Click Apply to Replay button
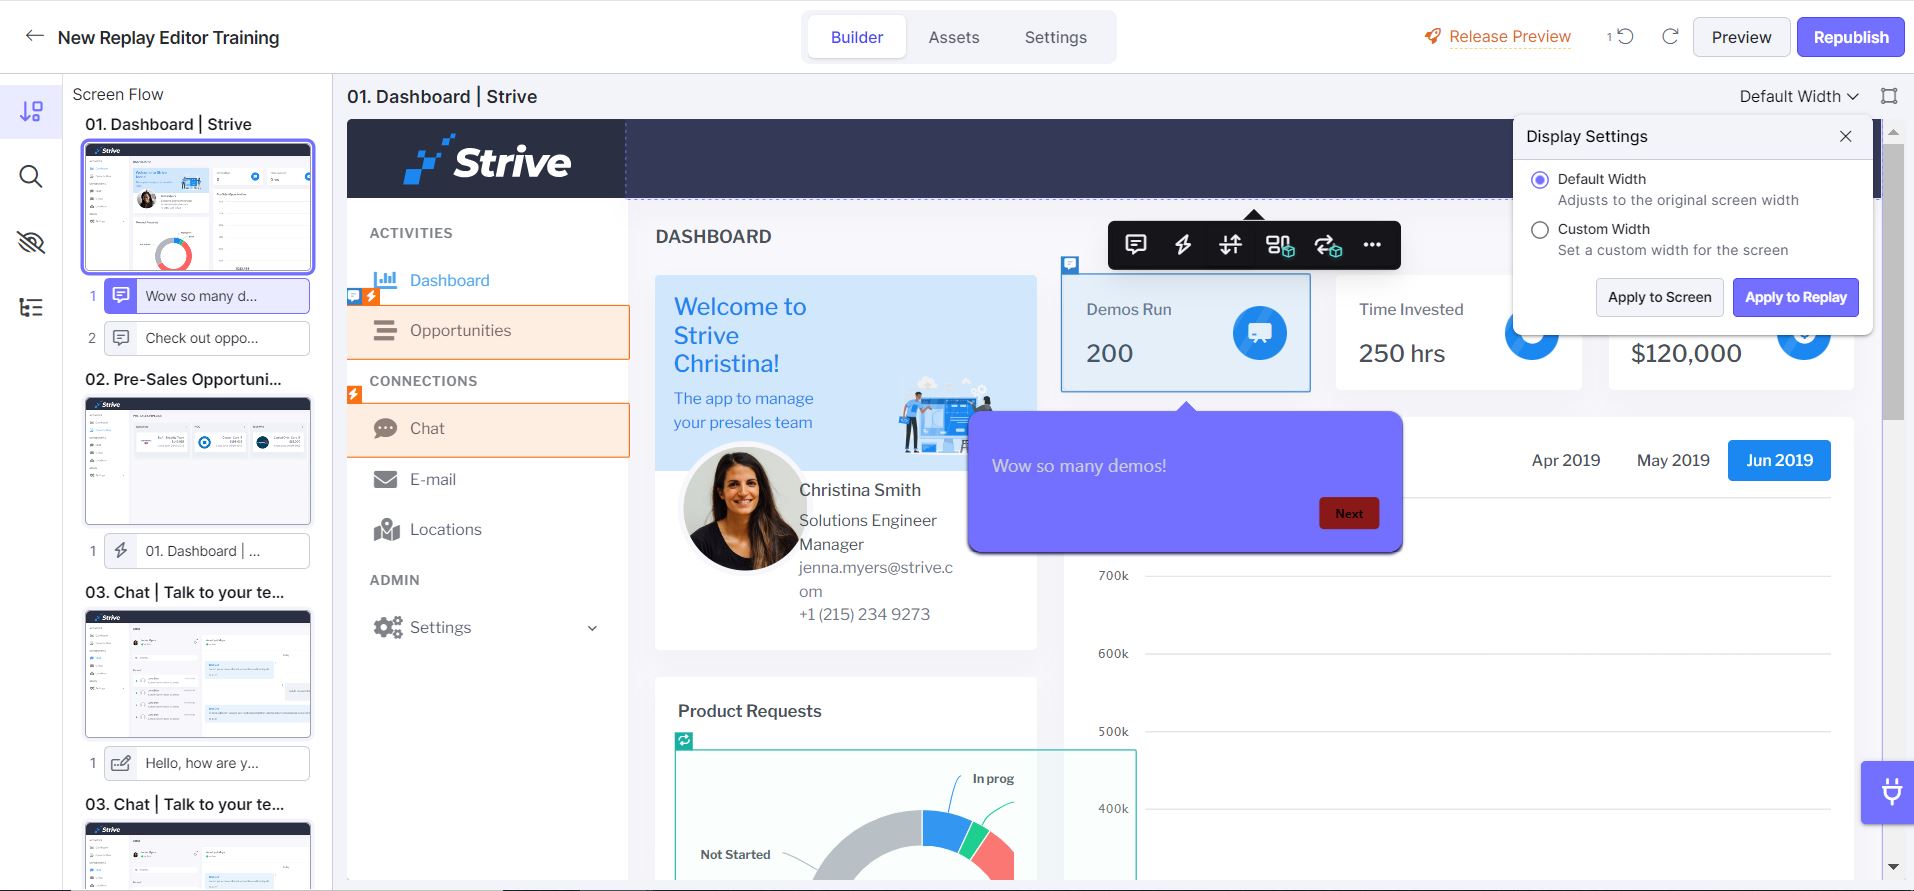Screen dimensions: 1914x891 1795,297
